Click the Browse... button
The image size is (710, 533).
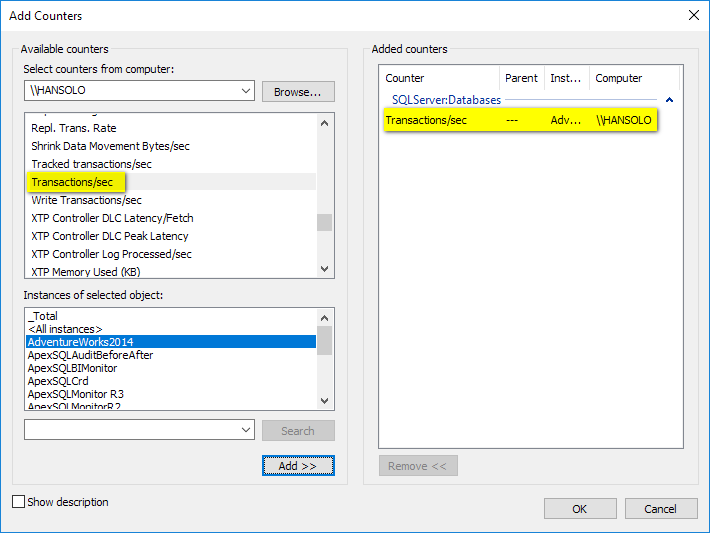298,91
